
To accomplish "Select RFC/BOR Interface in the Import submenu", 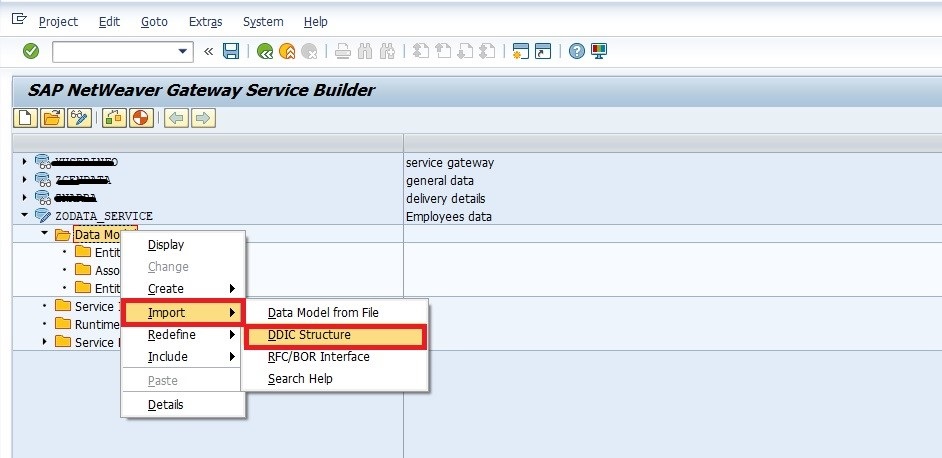I will click(318, 356).
